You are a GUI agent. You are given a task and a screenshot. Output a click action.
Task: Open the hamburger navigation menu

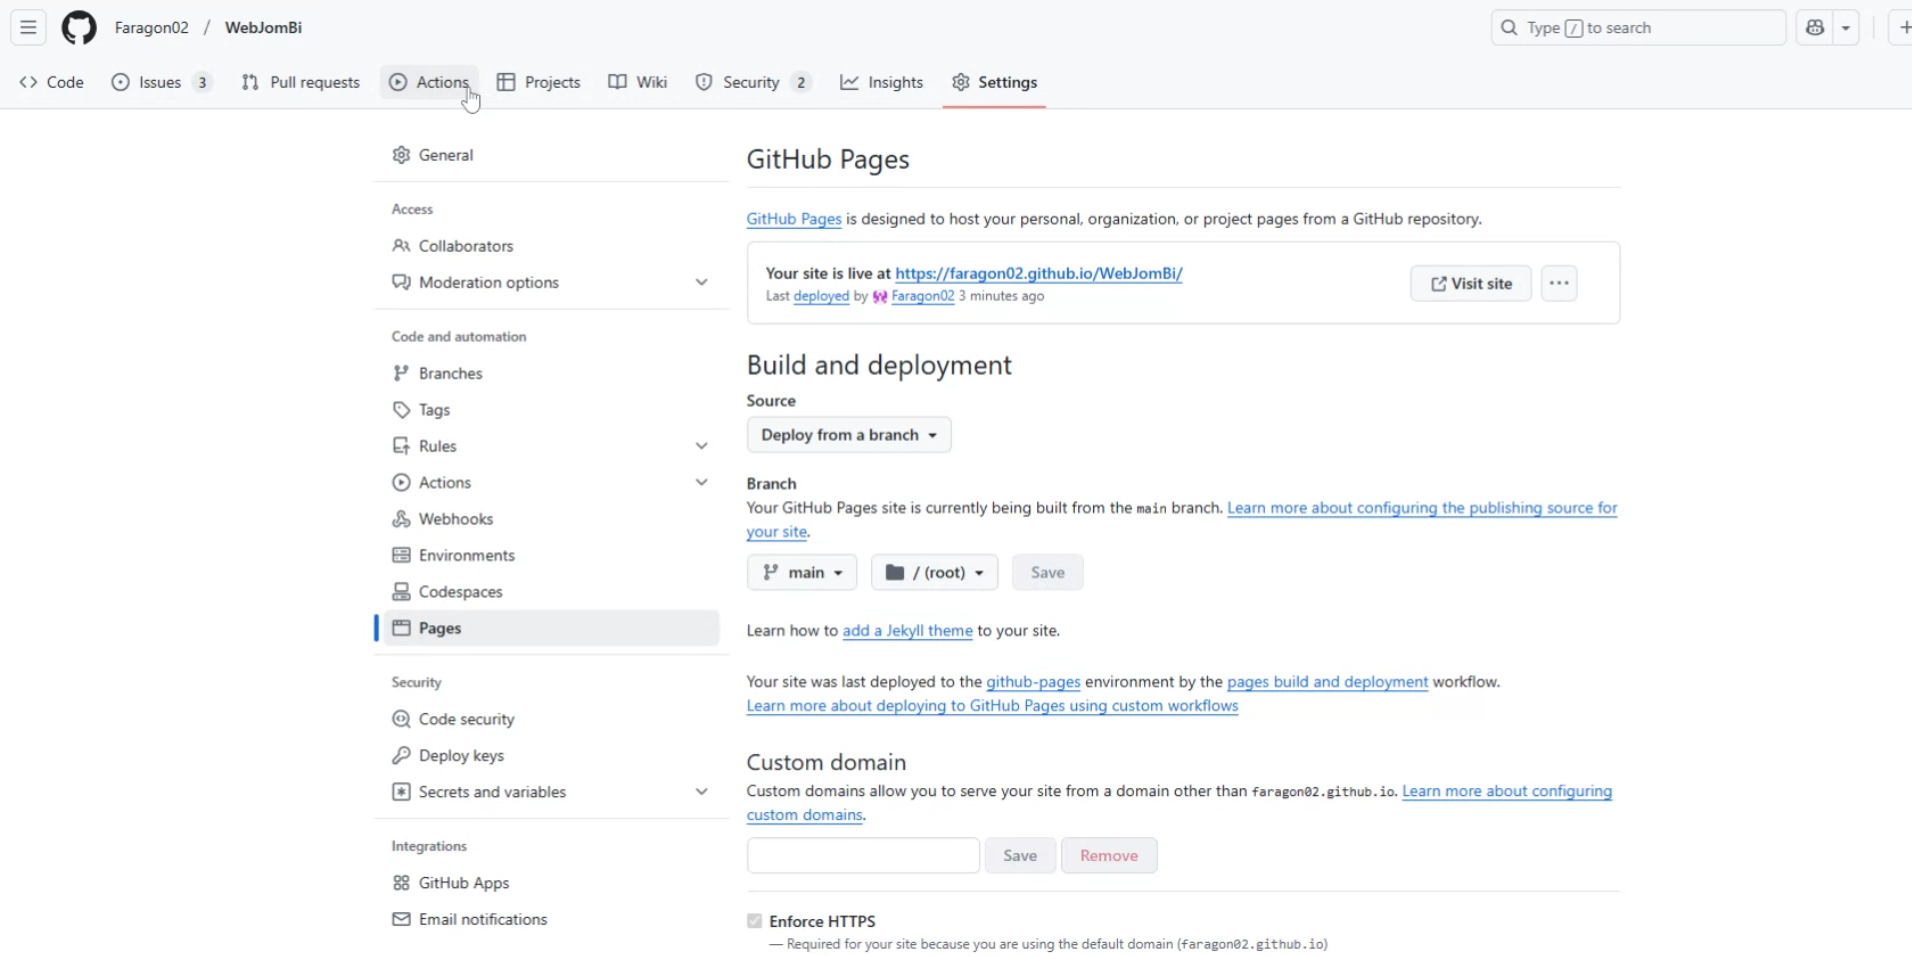pyautogui.click(x=28, y=28)
